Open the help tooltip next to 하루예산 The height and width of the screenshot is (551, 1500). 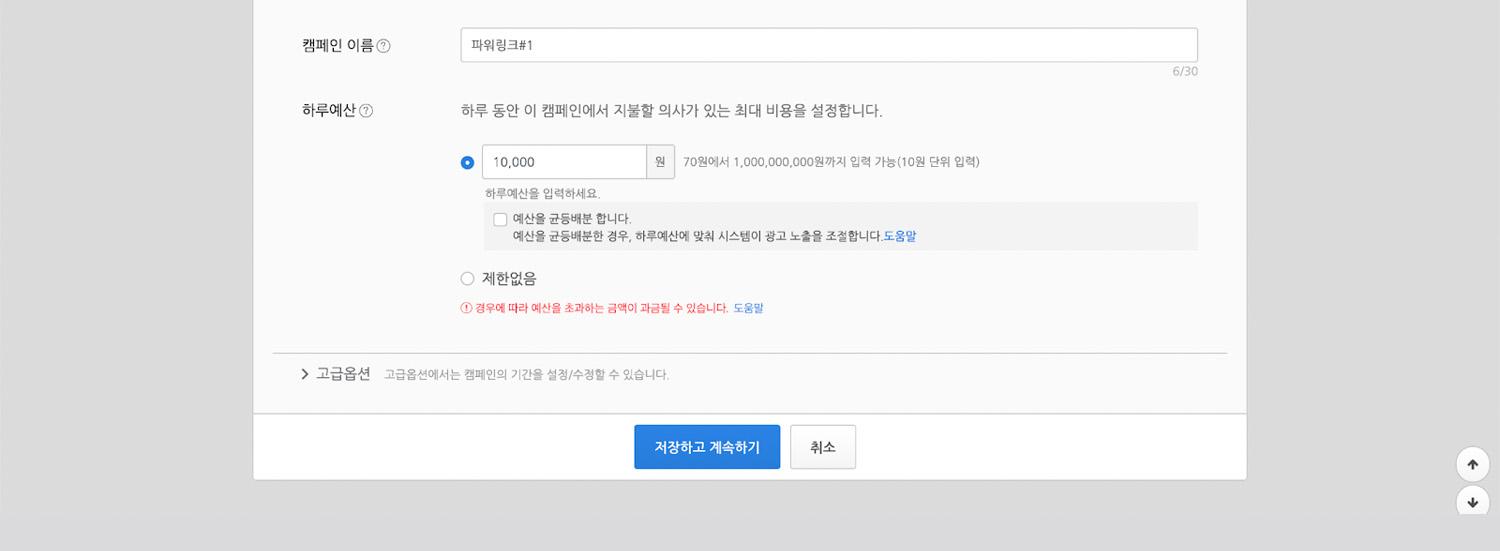click(366, 111)
